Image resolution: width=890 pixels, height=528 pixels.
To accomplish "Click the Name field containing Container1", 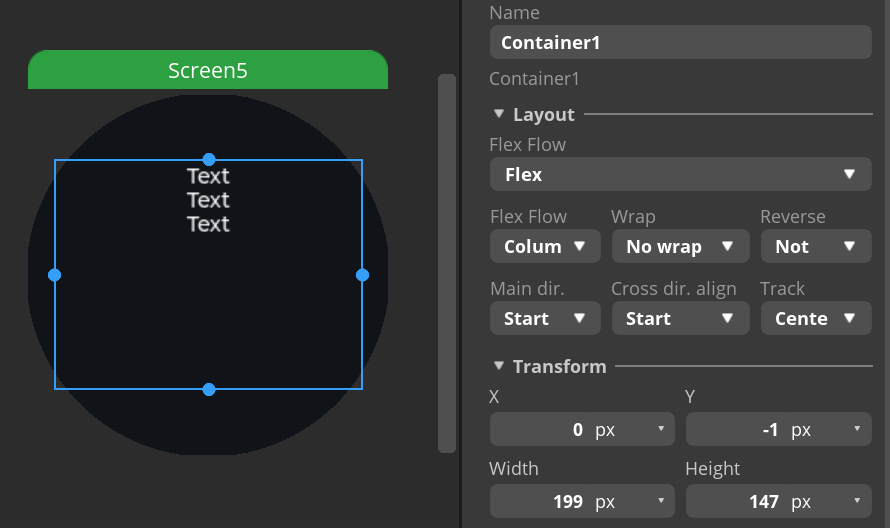I will click(681, 42).
